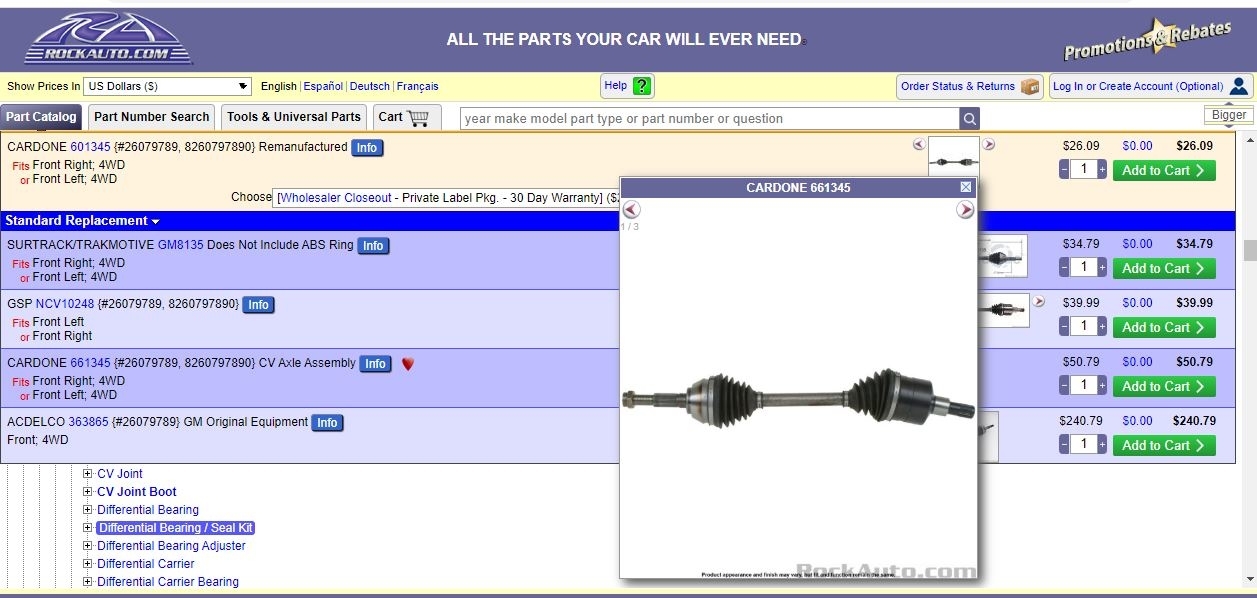The height and width of the screenshot is (598, 1257).
Task: Open Info for CARDONE 601345
Action: (x=367, y=148)
